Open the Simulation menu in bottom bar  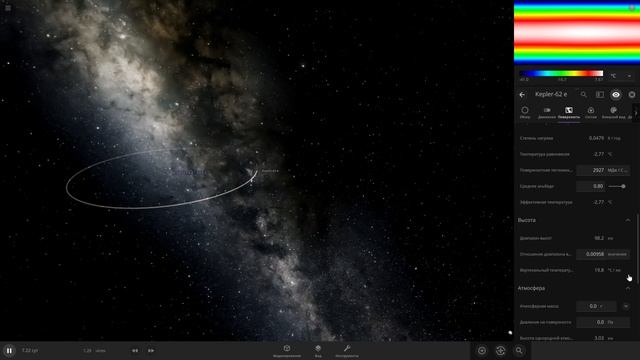pos(287,351)
